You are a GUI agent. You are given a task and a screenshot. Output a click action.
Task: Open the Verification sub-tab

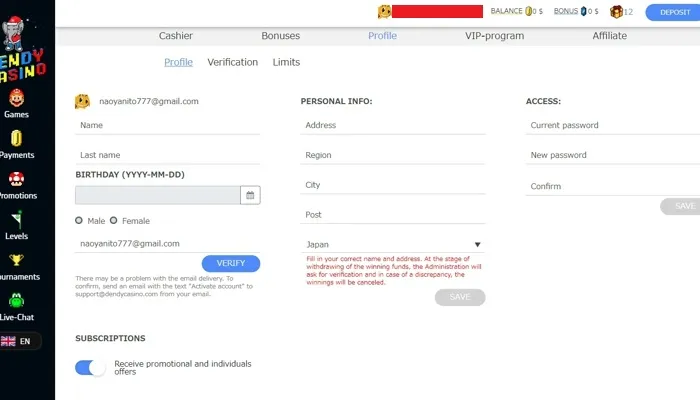pyautogui.click(x=232, y=62)
